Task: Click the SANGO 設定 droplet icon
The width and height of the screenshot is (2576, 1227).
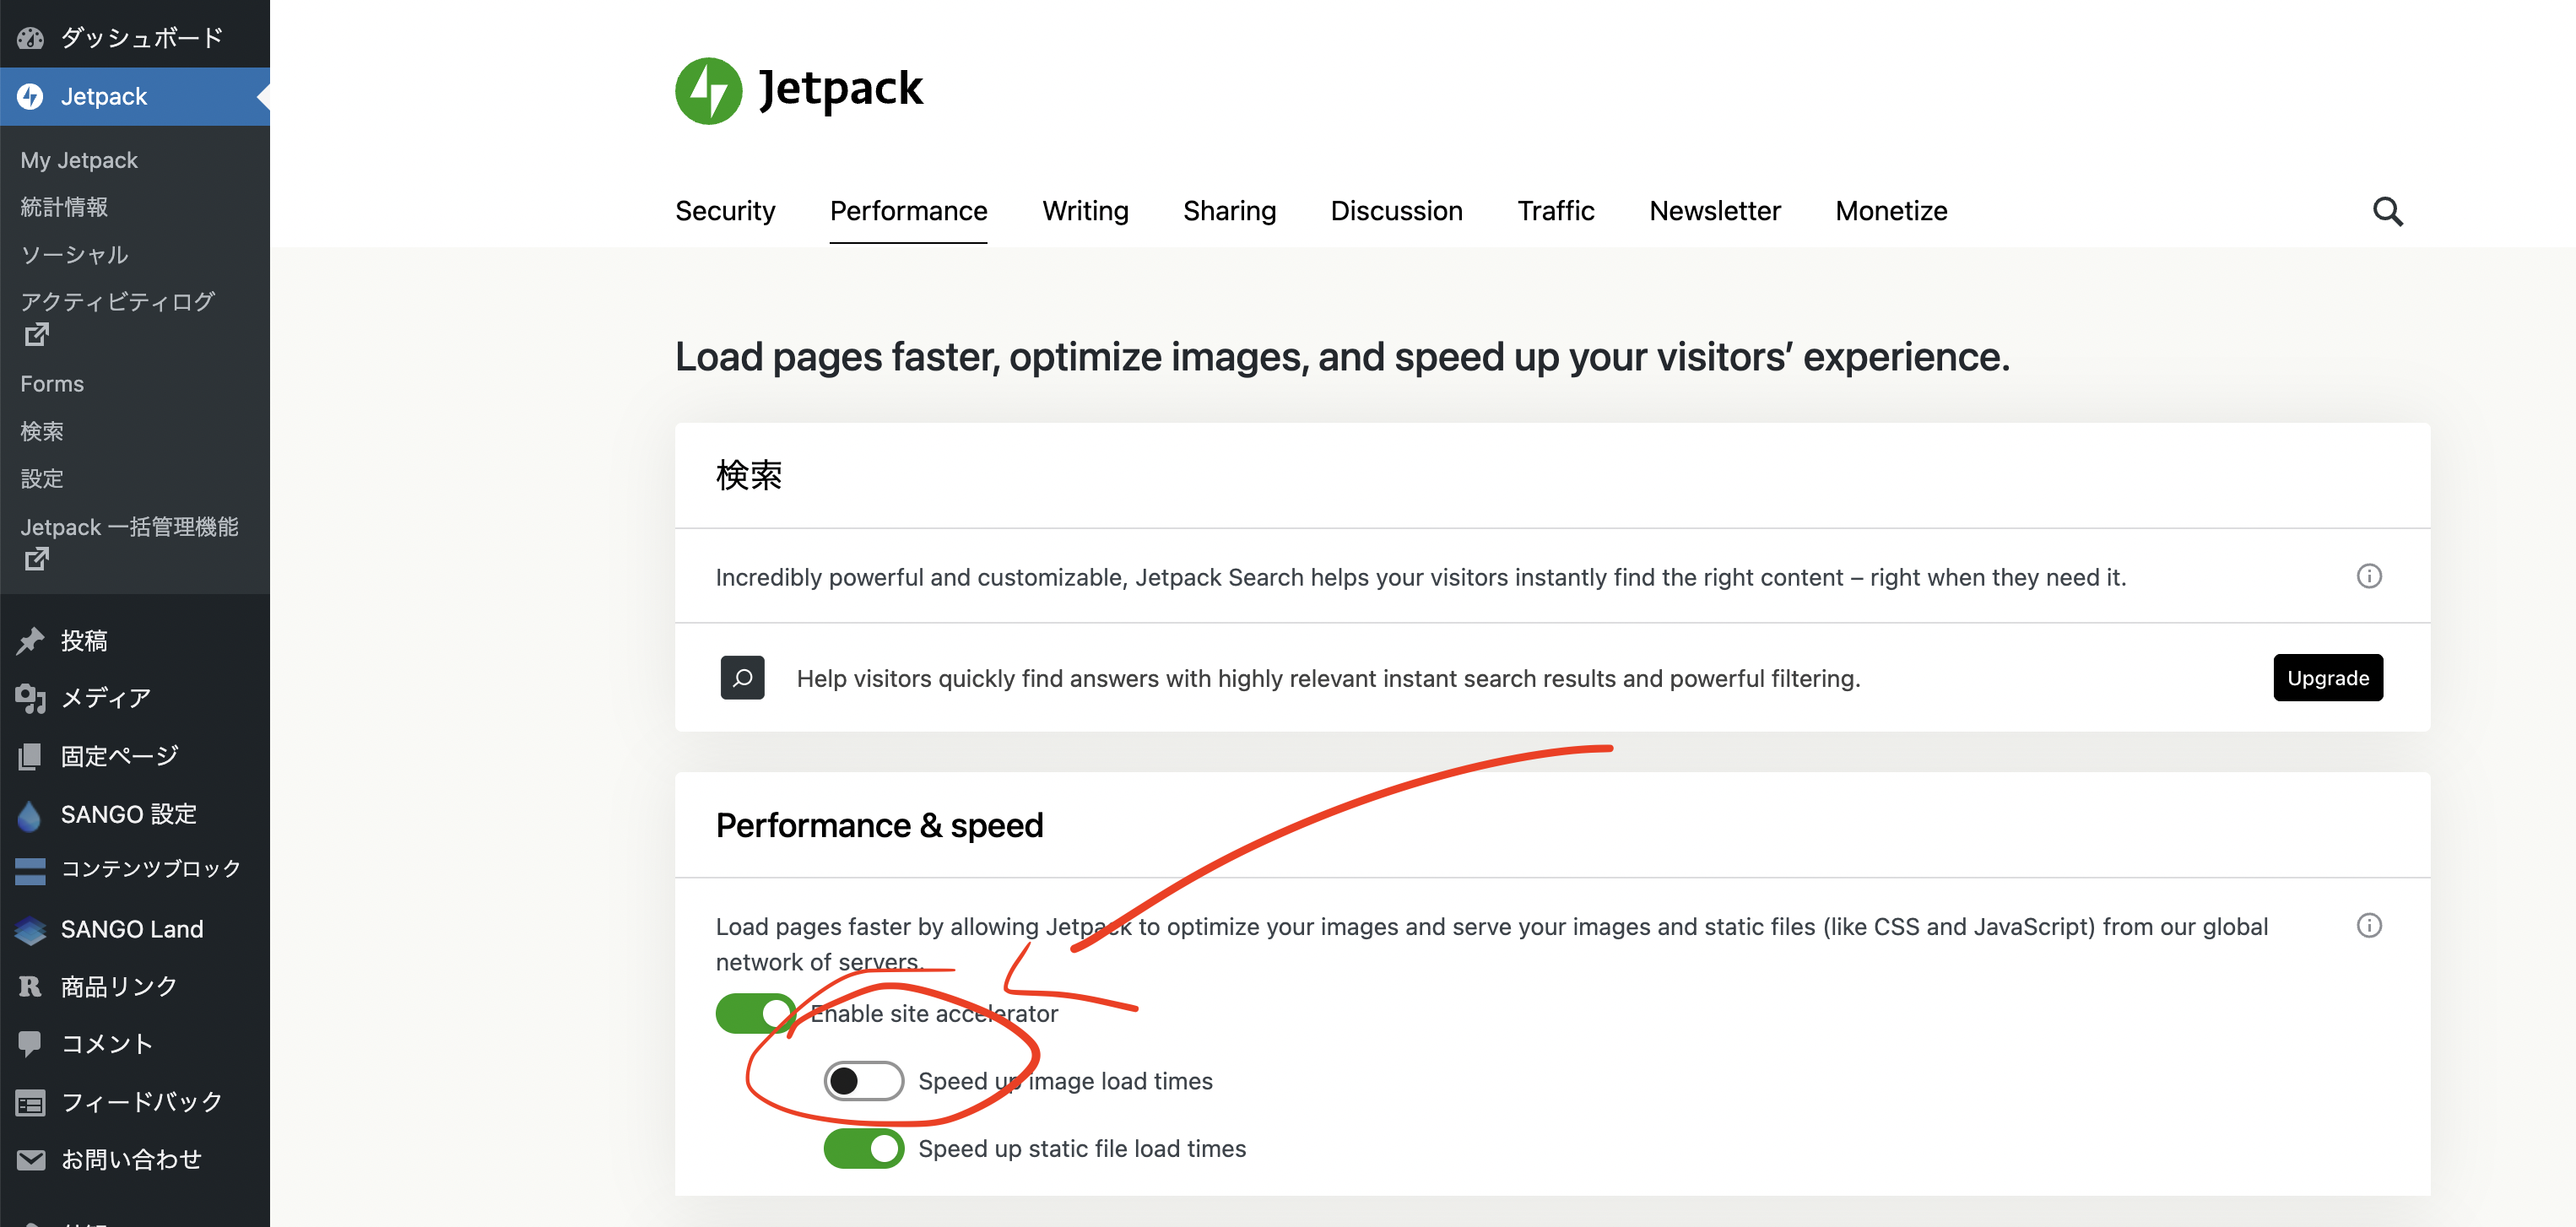Action: (30, 815)
